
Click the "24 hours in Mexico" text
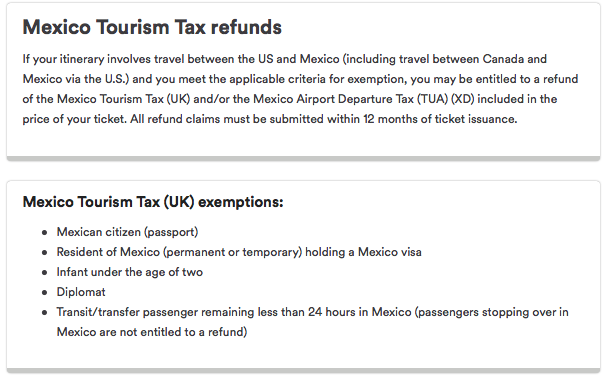[x=360, y=312]
